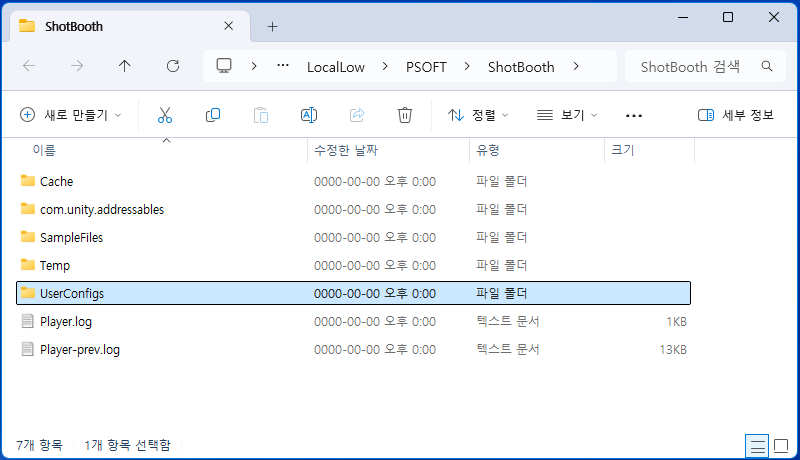The image size is (800, 460).
Task: Select the ShotBooth window tab
Action: 120,26
